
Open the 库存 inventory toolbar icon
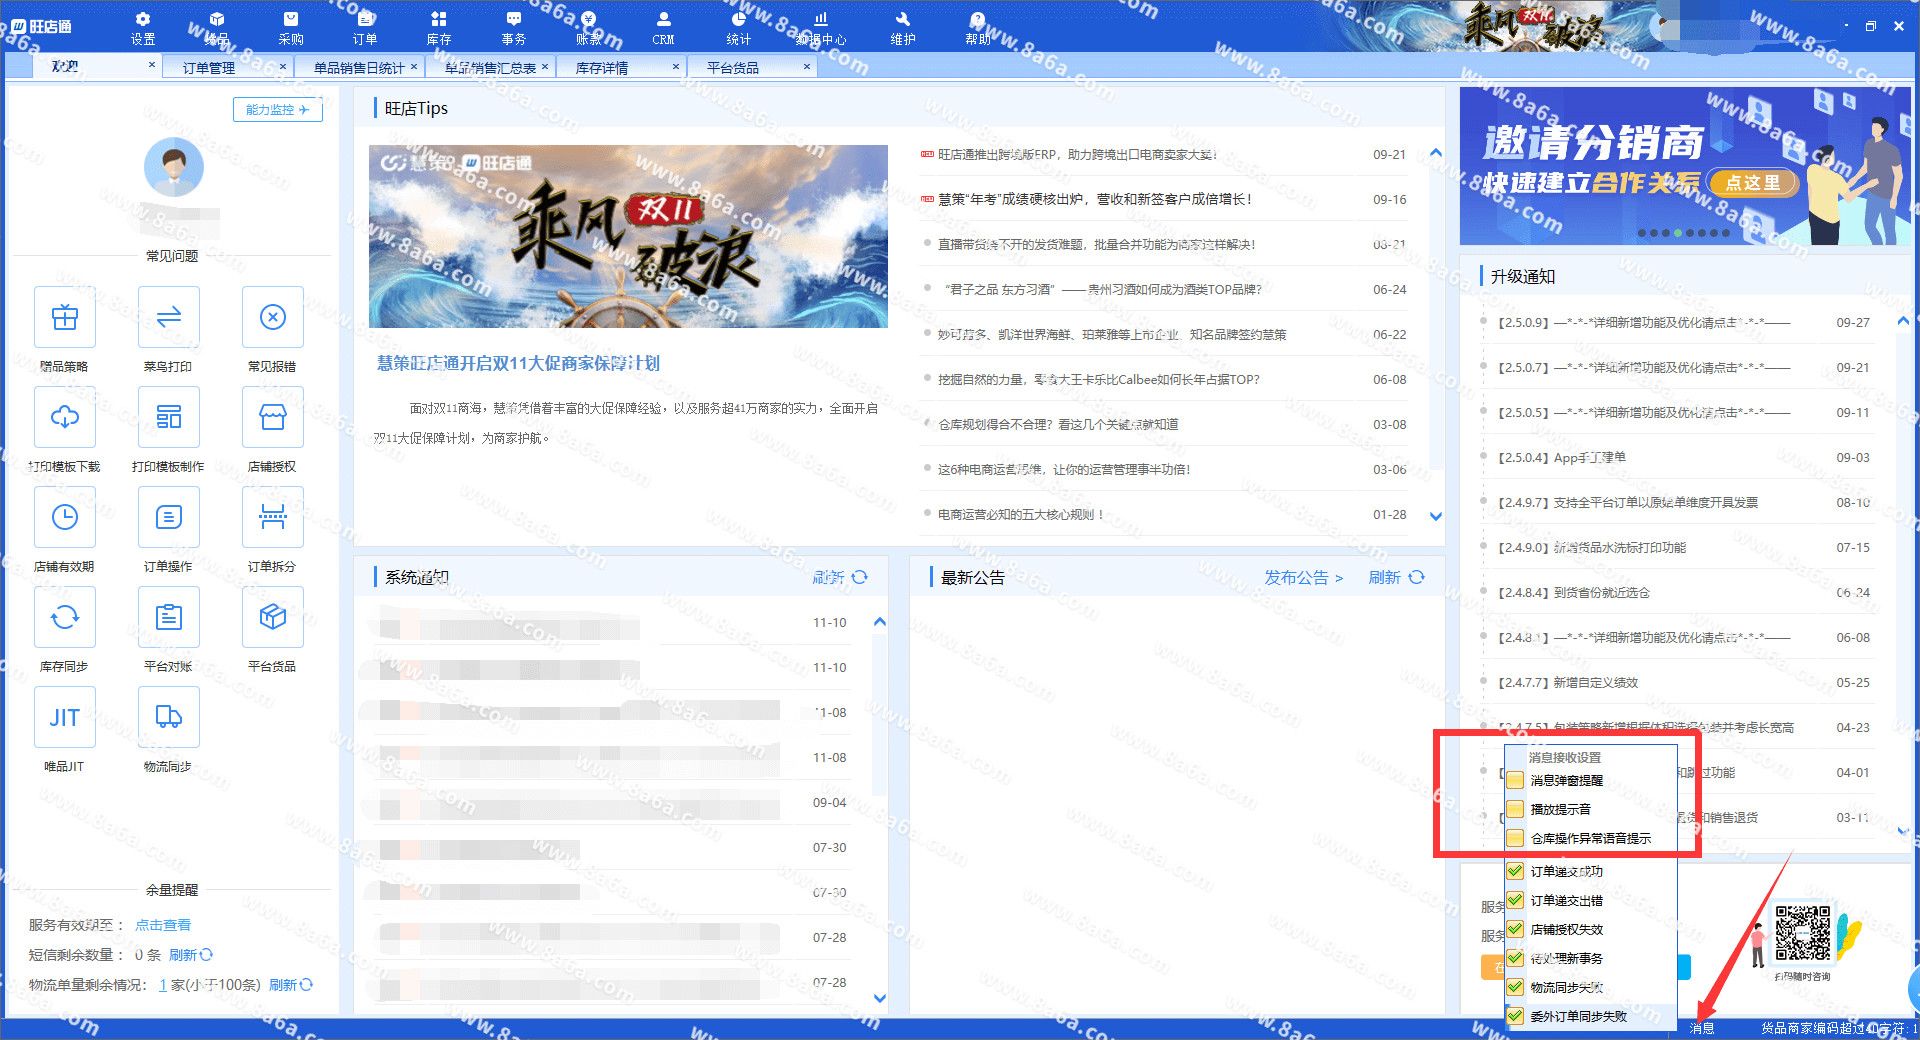click(x=439, y=28)
